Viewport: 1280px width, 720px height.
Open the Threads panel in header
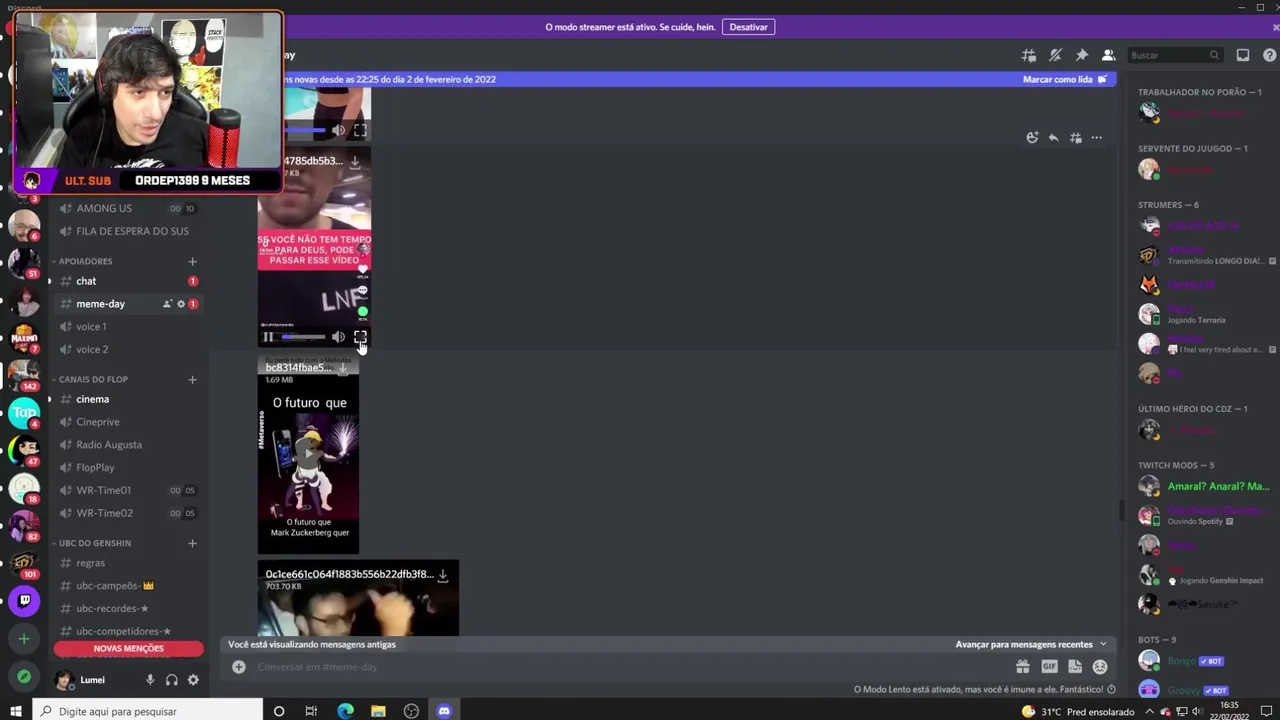pyautogui.click(x=1029, y=55)
